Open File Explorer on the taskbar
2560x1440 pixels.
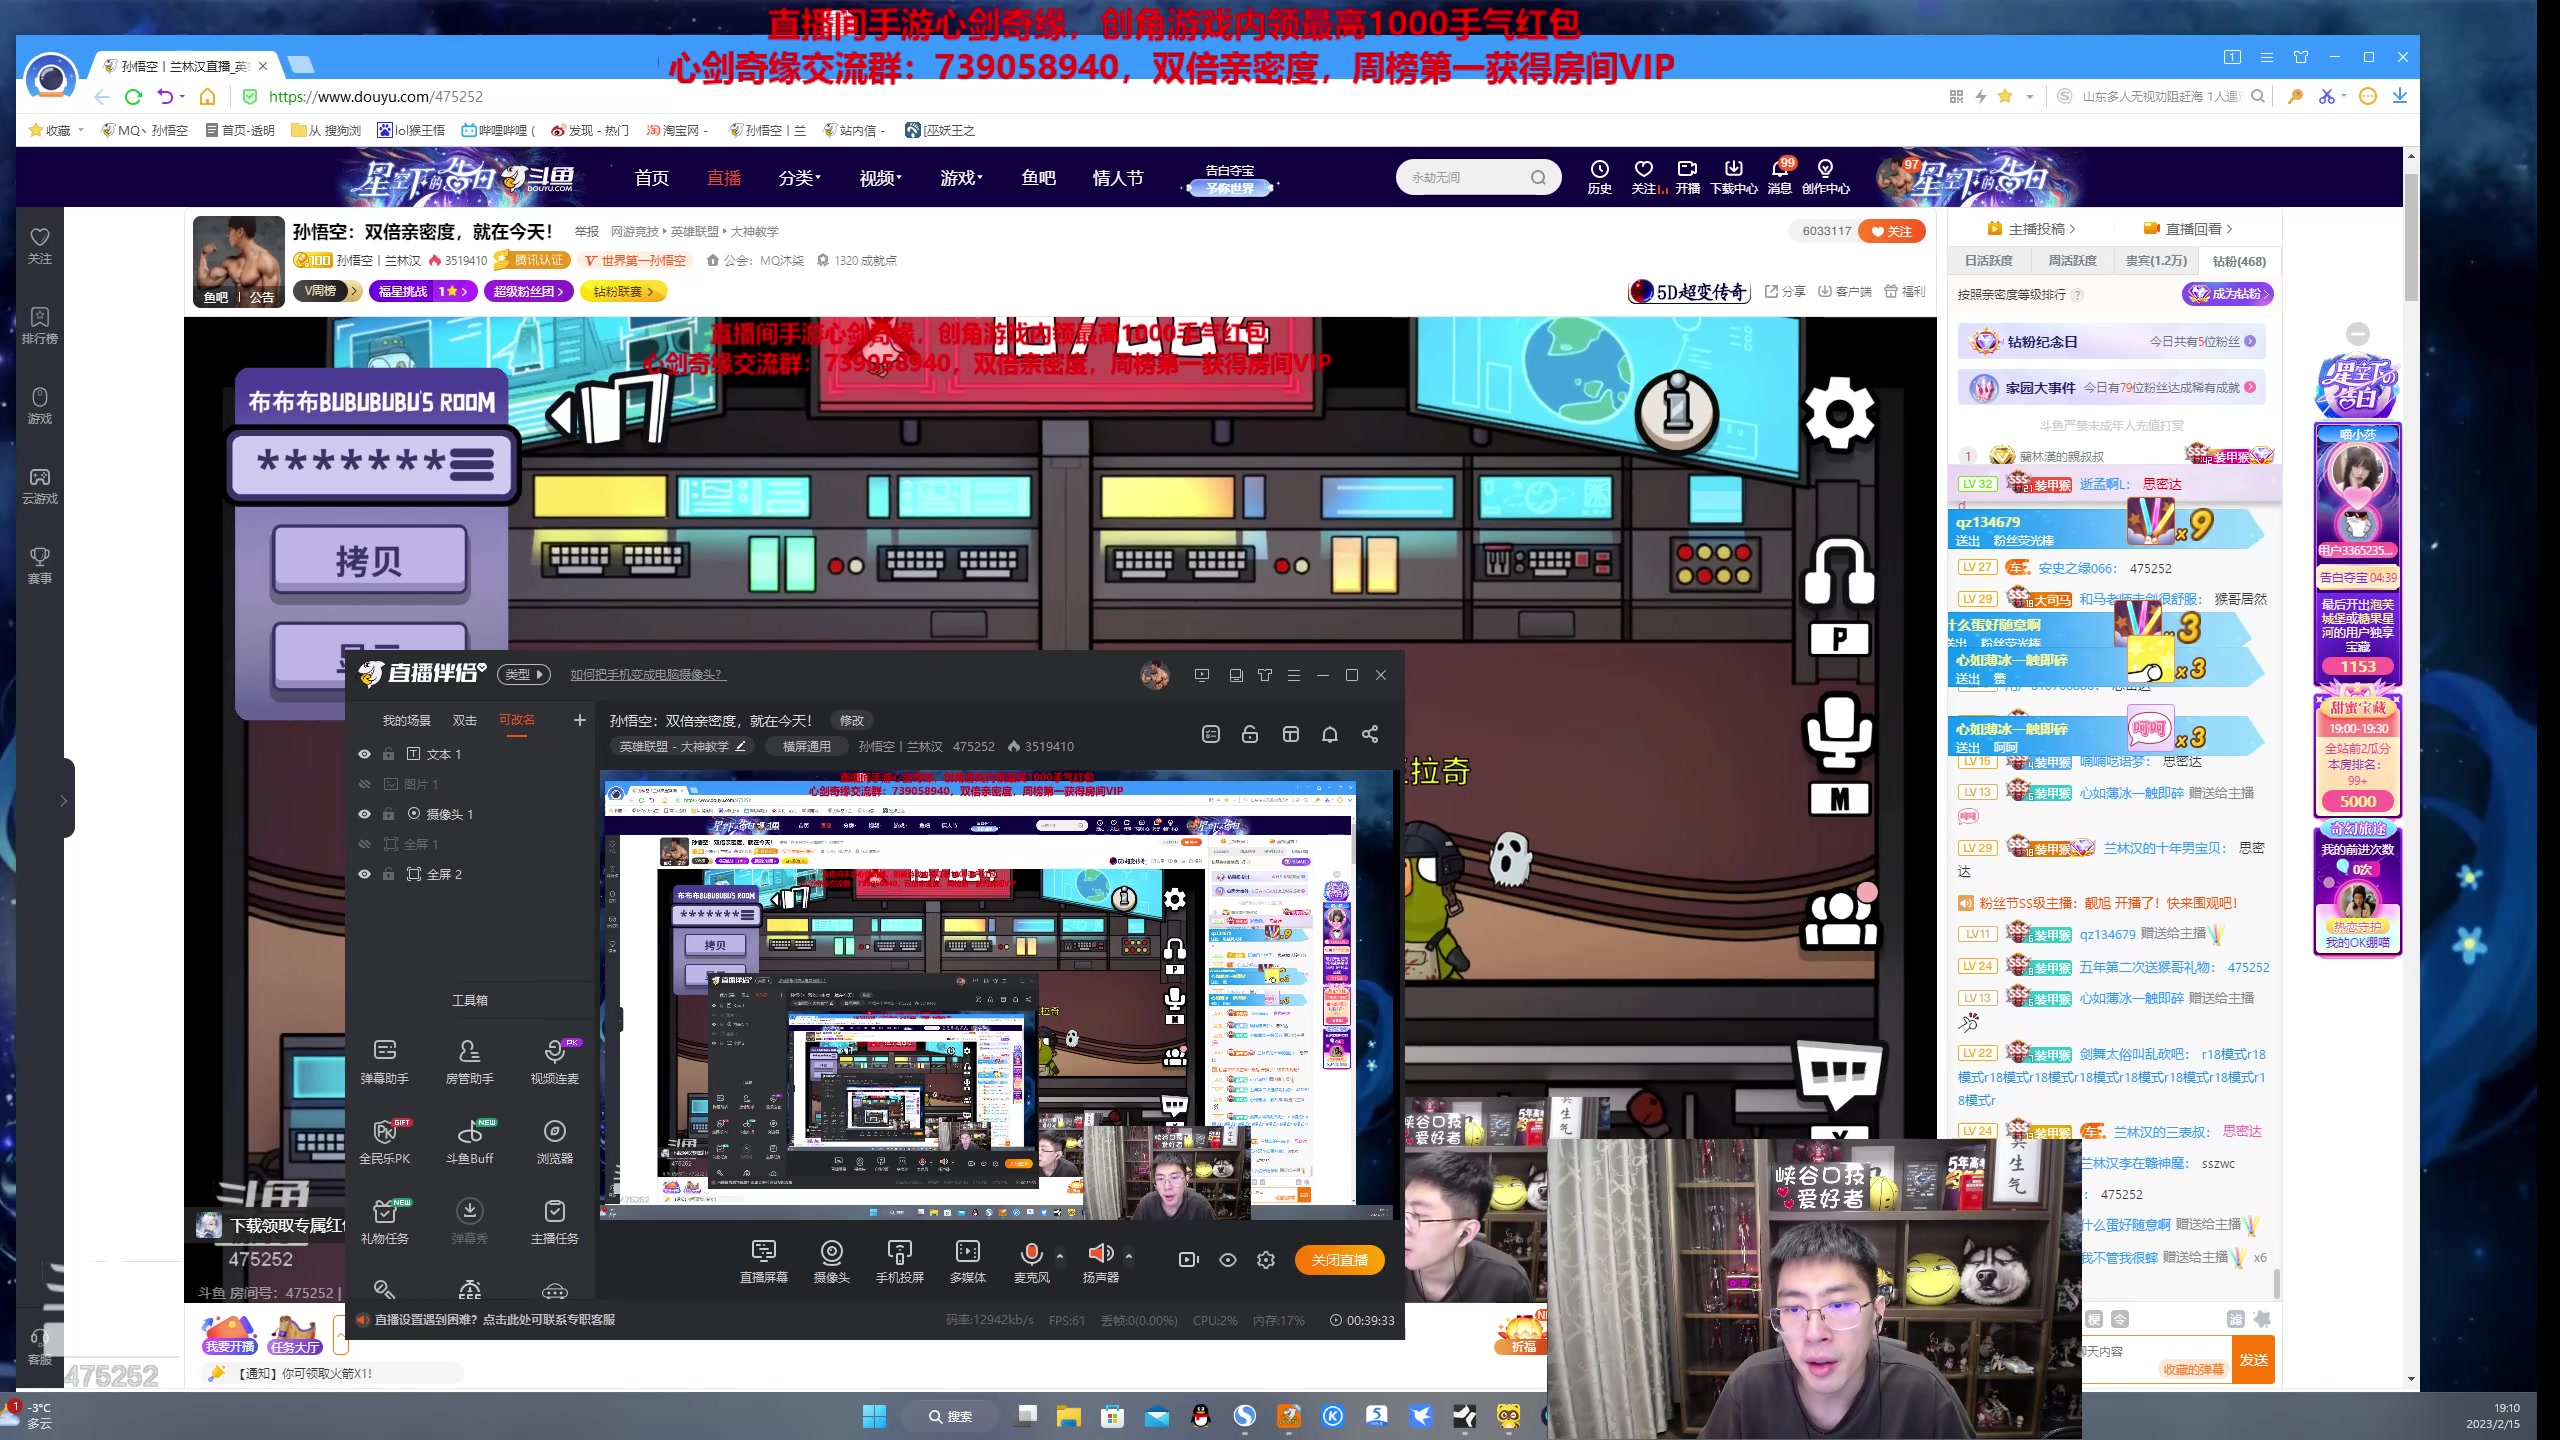tap(1068, 1416)
